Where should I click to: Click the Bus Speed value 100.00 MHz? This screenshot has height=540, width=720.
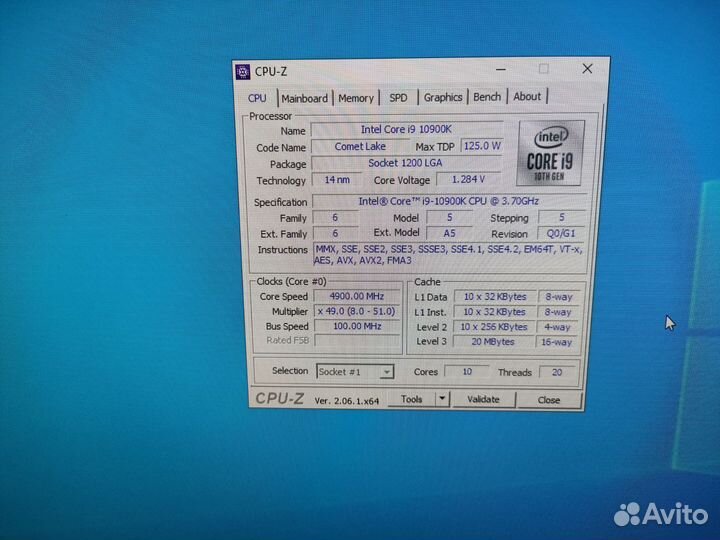click(357, 326)
